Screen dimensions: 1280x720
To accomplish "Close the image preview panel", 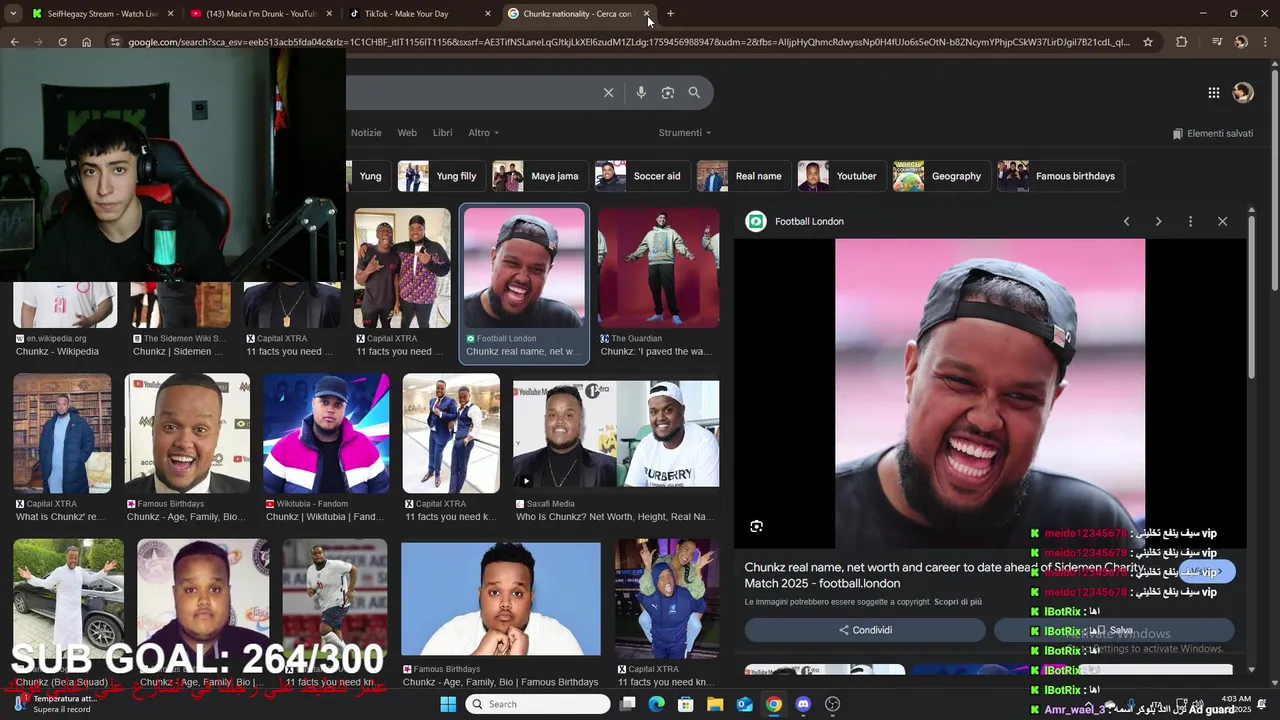I will click(1222, 221).
